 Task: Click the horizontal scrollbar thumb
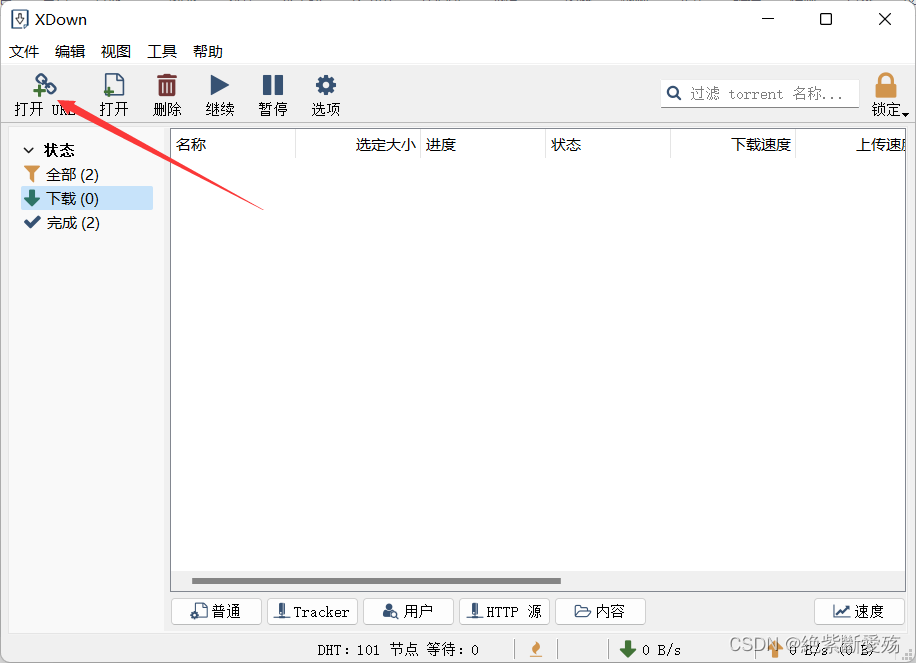click(376, 581)
